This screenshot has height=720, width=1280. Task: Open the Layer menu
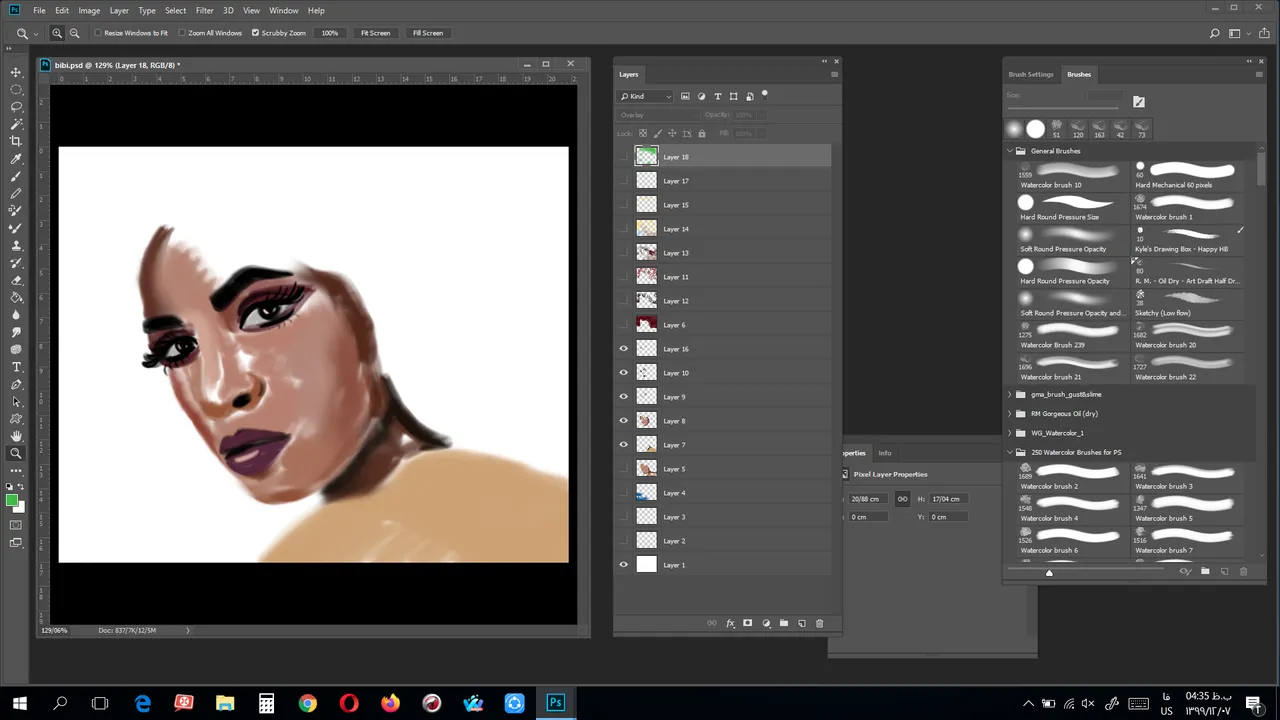coord(119,10)
